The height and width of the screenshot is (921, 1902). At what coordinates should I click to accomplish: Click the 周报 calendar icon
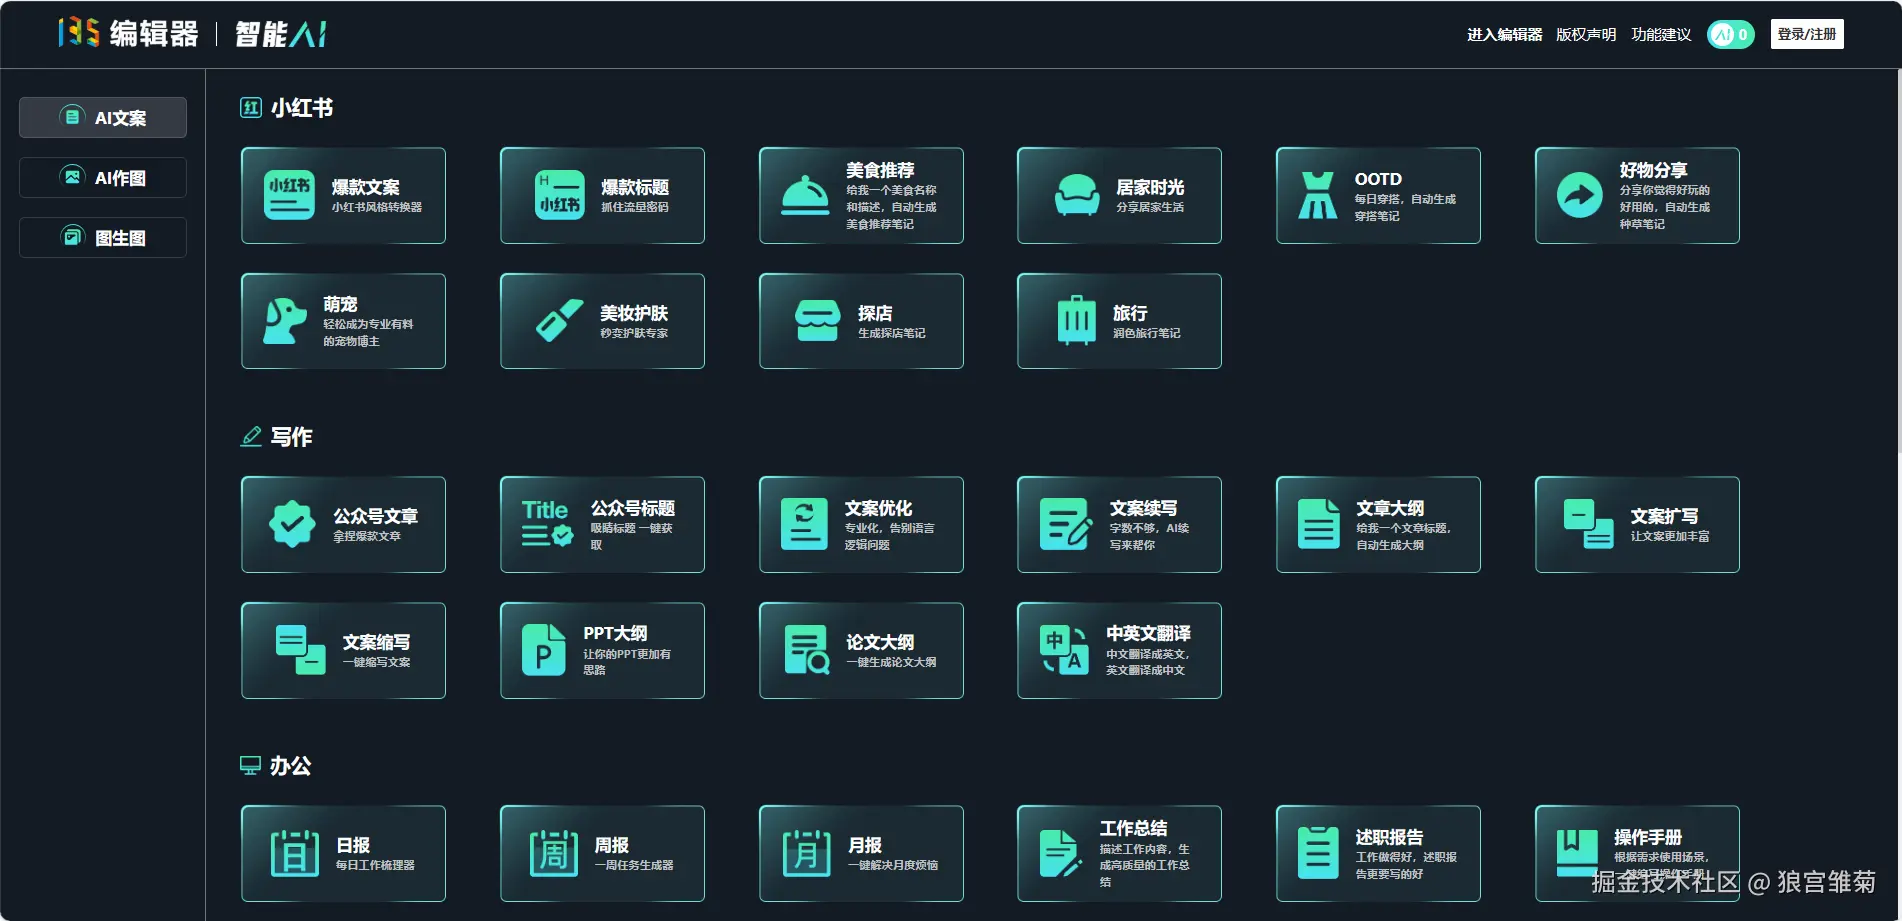553,854
